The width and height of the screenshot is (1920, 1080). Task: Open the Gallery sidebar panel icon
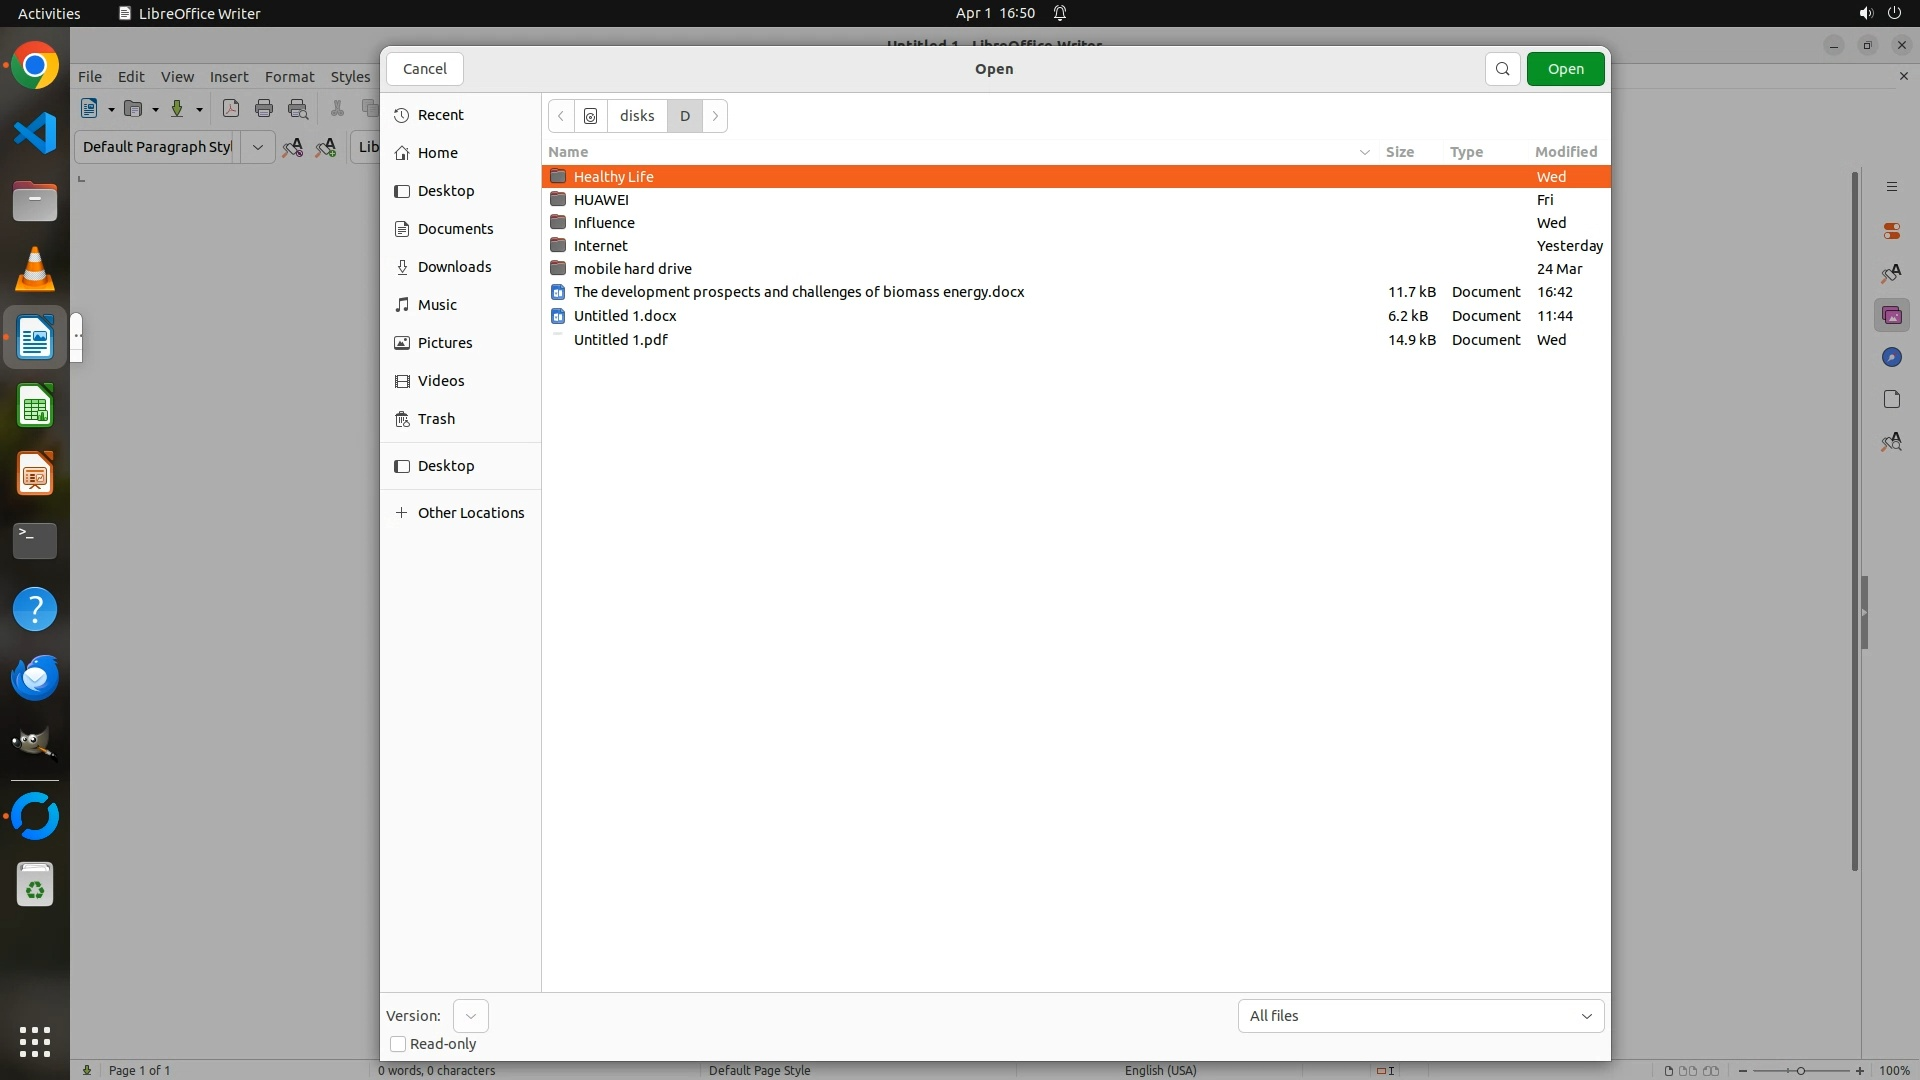pyautogui.click(x=1891, y=316)
